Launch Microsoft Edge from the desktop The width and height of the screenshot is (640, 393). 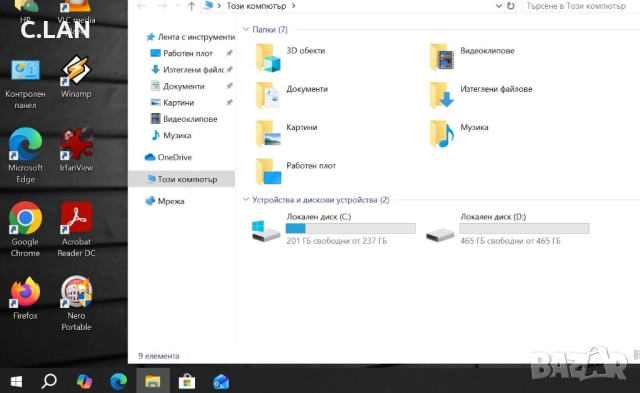25,155
